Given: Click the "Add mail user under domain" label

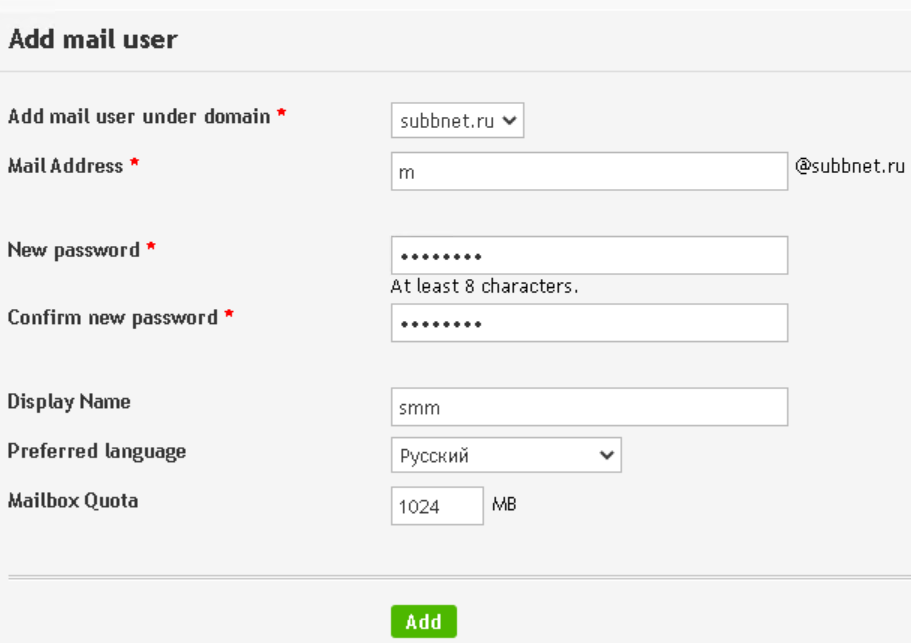Looking at the screenshot, I should [x=139, y=116].
